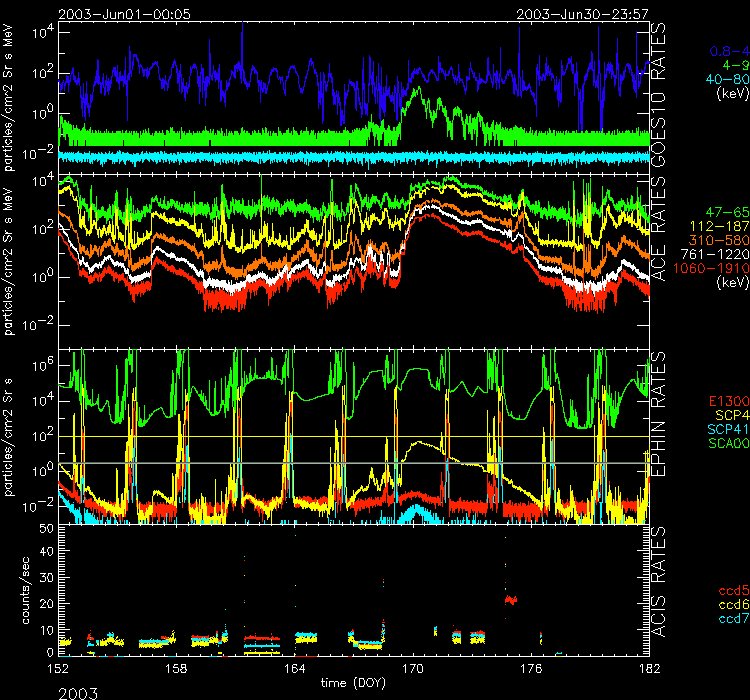The height and width of the screenshot is (700, 750).
Task: Click the 2003 year label below plot
Action: click(x=80, y=690)
